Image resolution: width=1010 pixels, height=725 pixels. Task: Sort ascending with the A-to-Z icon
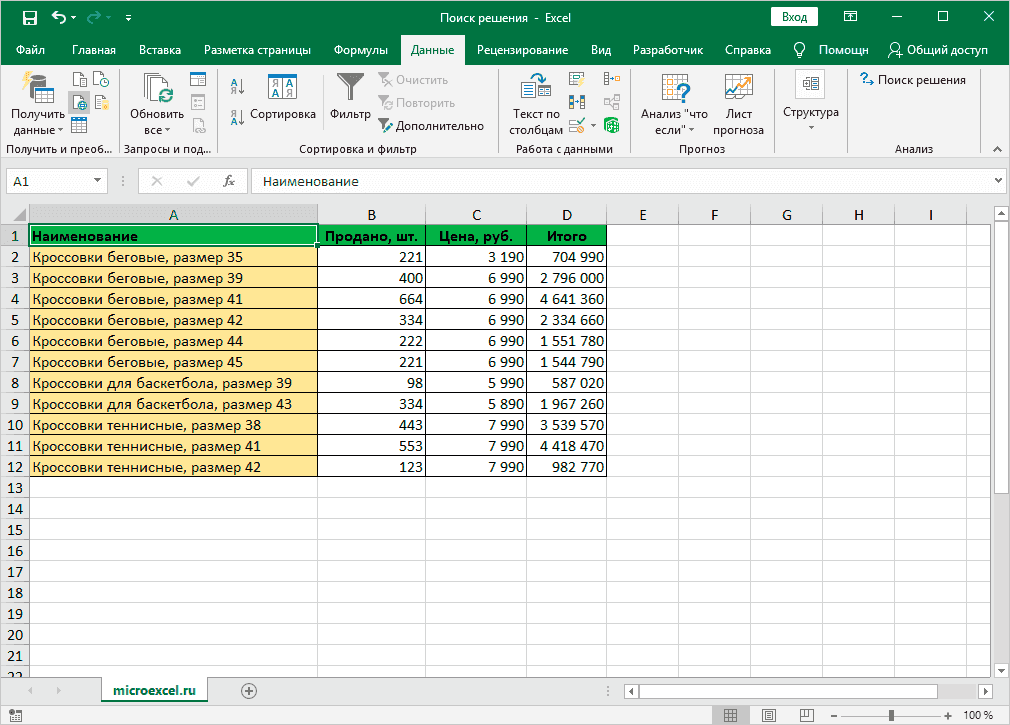coord(237,86)
